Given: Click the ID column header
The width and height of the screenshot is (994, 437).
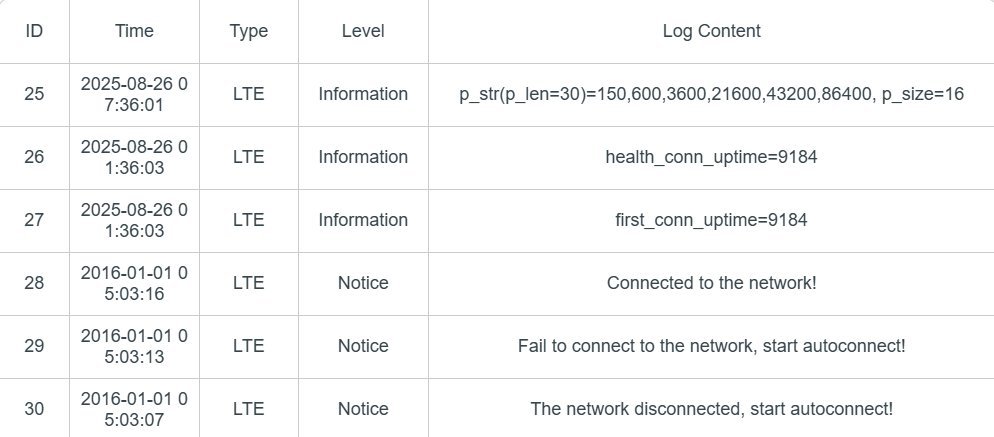Looking at the screenshot, I should pos(34,31).
